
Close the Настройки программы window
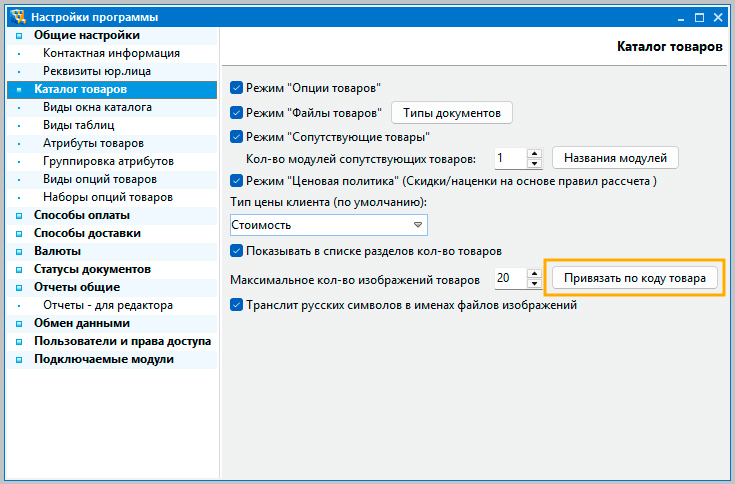tap(718, 18)
